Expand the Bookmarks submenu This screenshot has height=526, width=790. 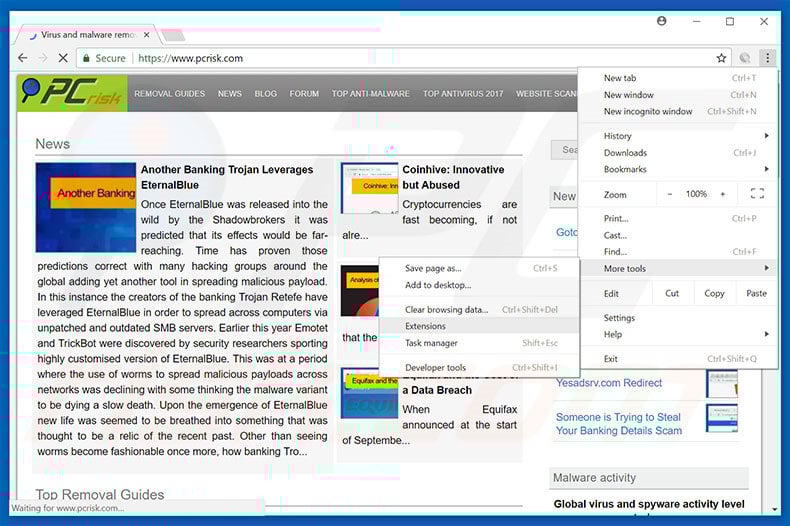tap(678, 169)
